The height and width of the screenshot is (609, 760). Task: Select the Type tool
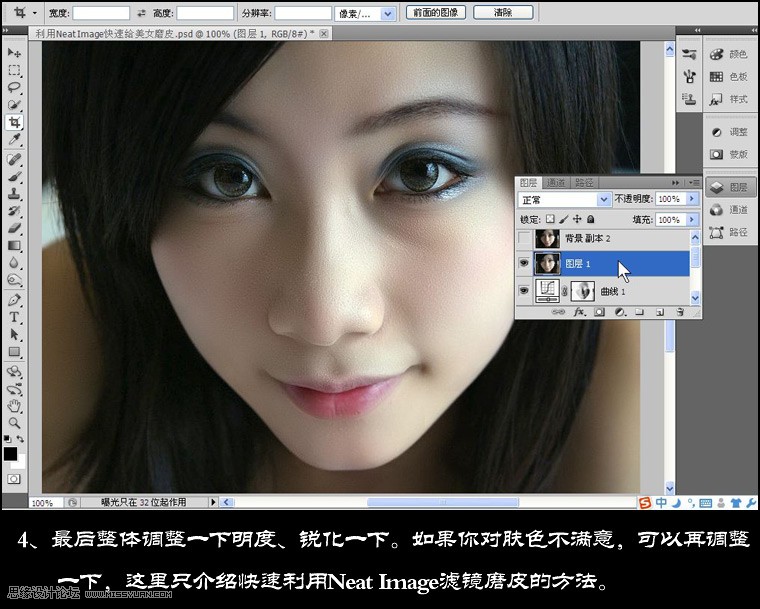14,318
